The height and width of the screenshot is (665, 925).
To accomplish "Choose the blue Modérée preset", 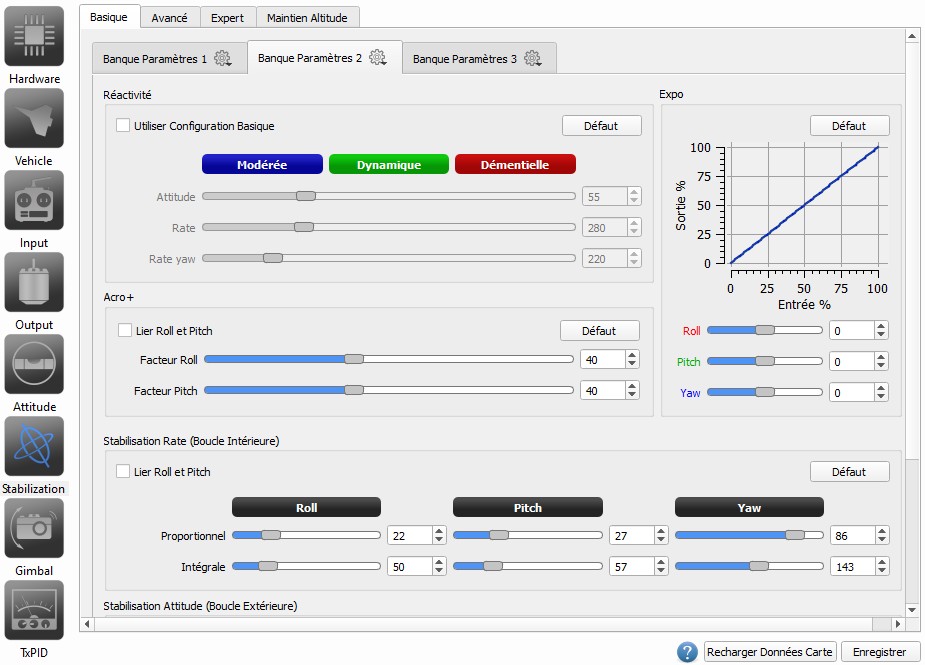I will click(x=262, y=165).
